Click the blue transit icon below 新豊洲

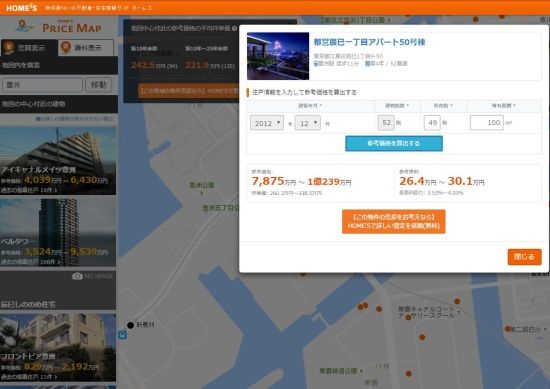pos(122,335)
